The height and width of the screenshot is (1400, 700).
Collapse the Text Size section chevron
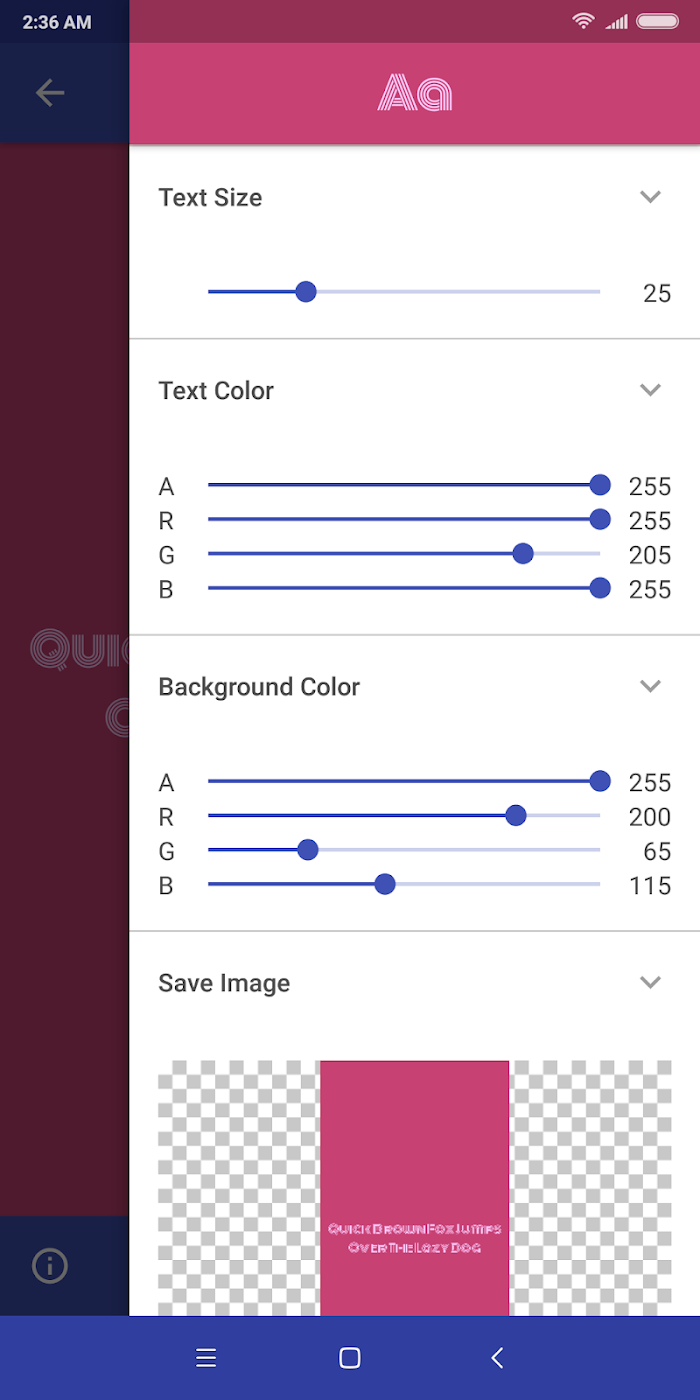point(650,197)
